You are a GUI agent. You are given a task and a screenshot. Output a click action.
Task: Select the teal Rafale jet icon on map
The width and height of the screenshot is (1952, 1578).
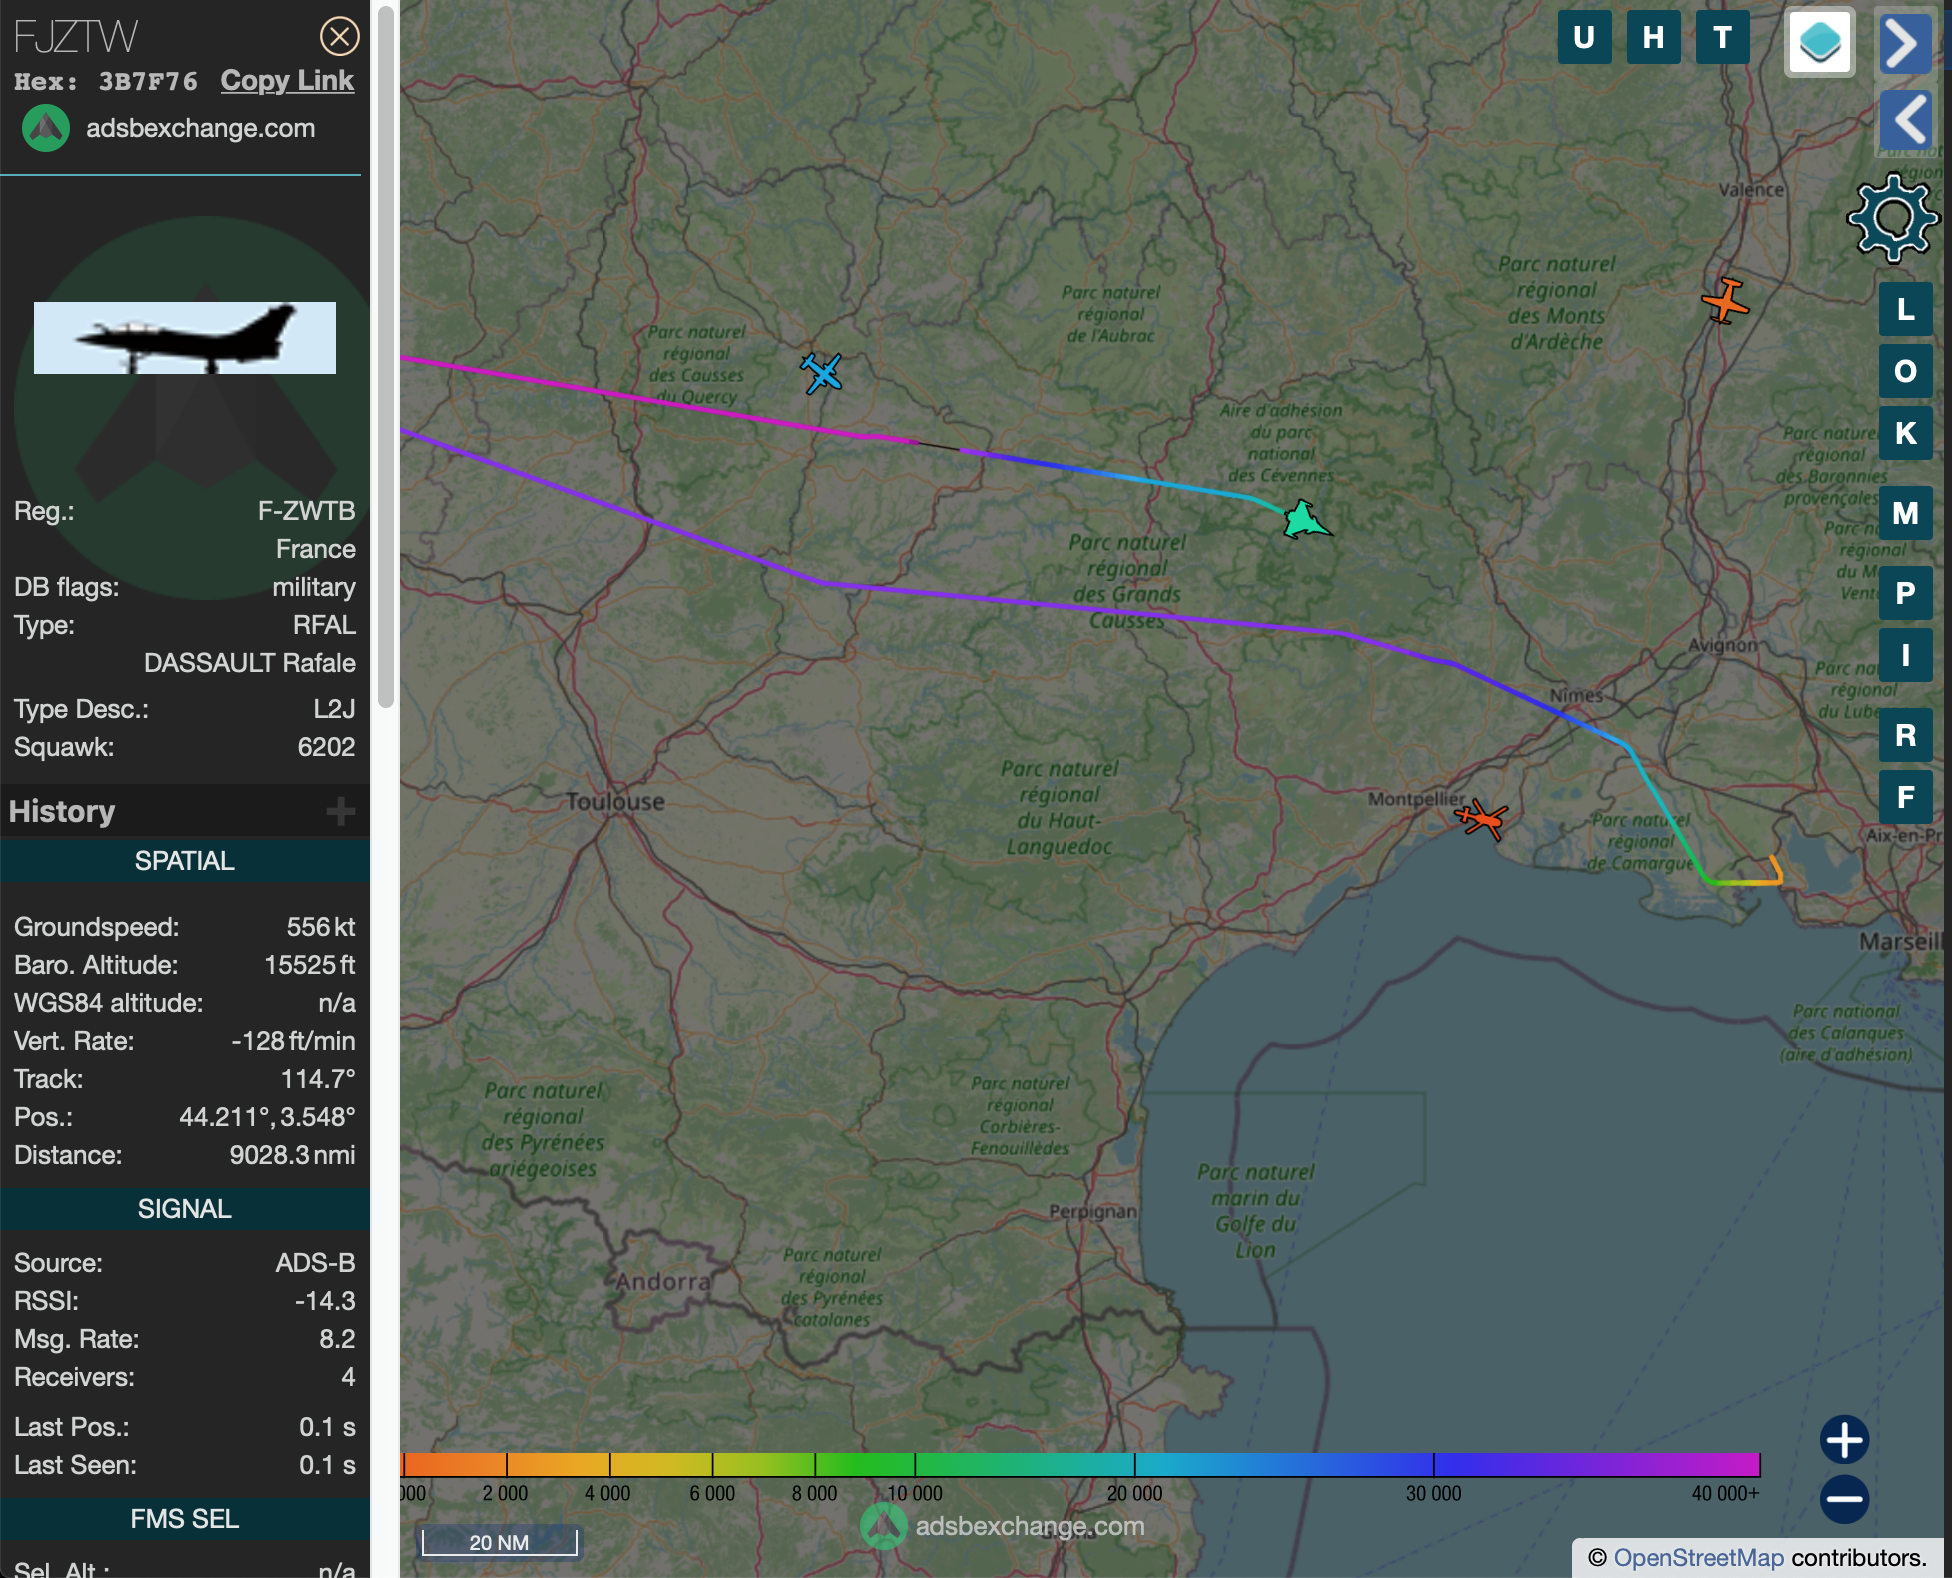(1305, 520)
